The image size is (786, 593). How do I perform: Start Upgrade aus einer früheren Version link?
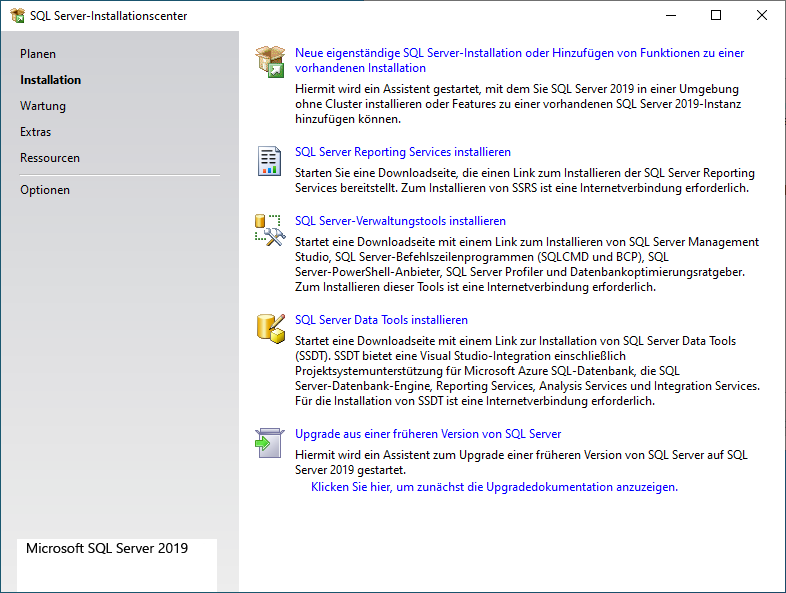(428, 434)
